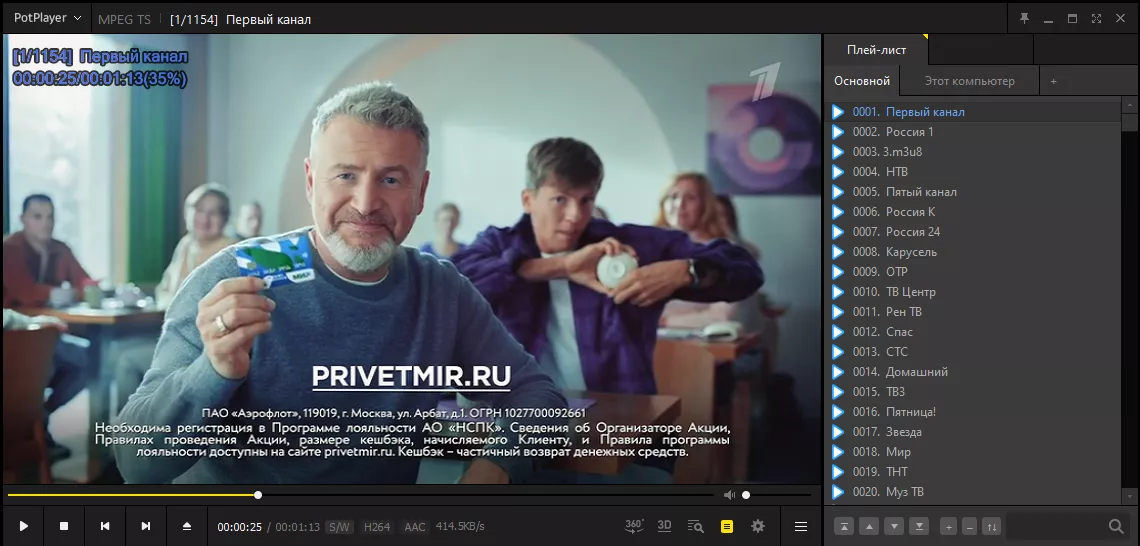Viewport: 1140px width, 546px height.
Task: Click the S/W decoder indicator
Action: (339, 526)
